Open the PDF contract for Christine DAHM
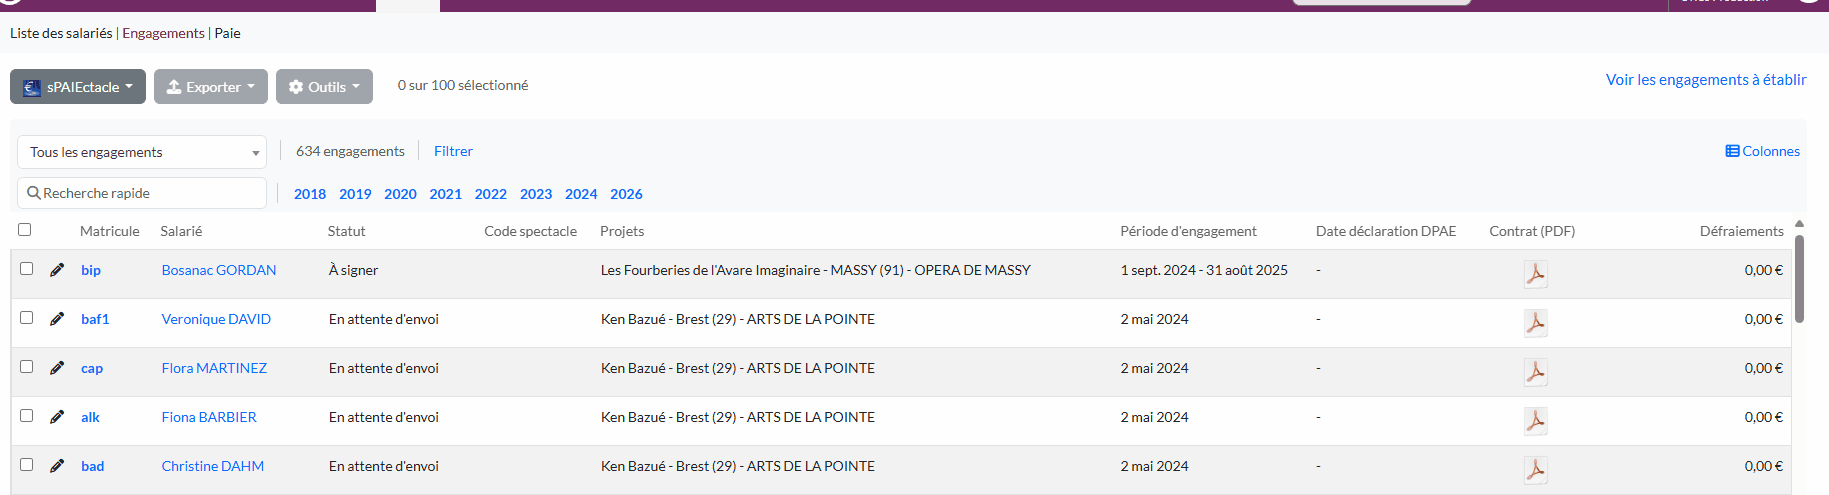1829x495 pixels. 1535,469
